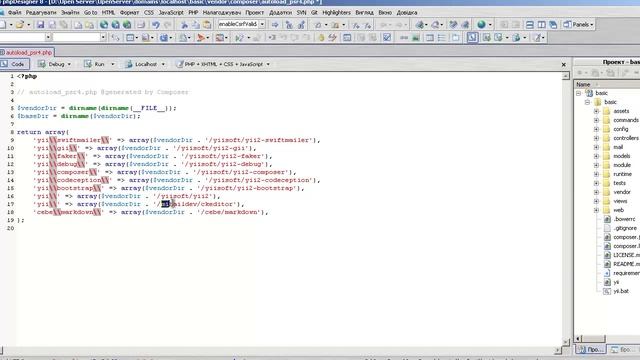Click the horizontal split window icon
640x360 pixels.
click(x=529, y=24)
